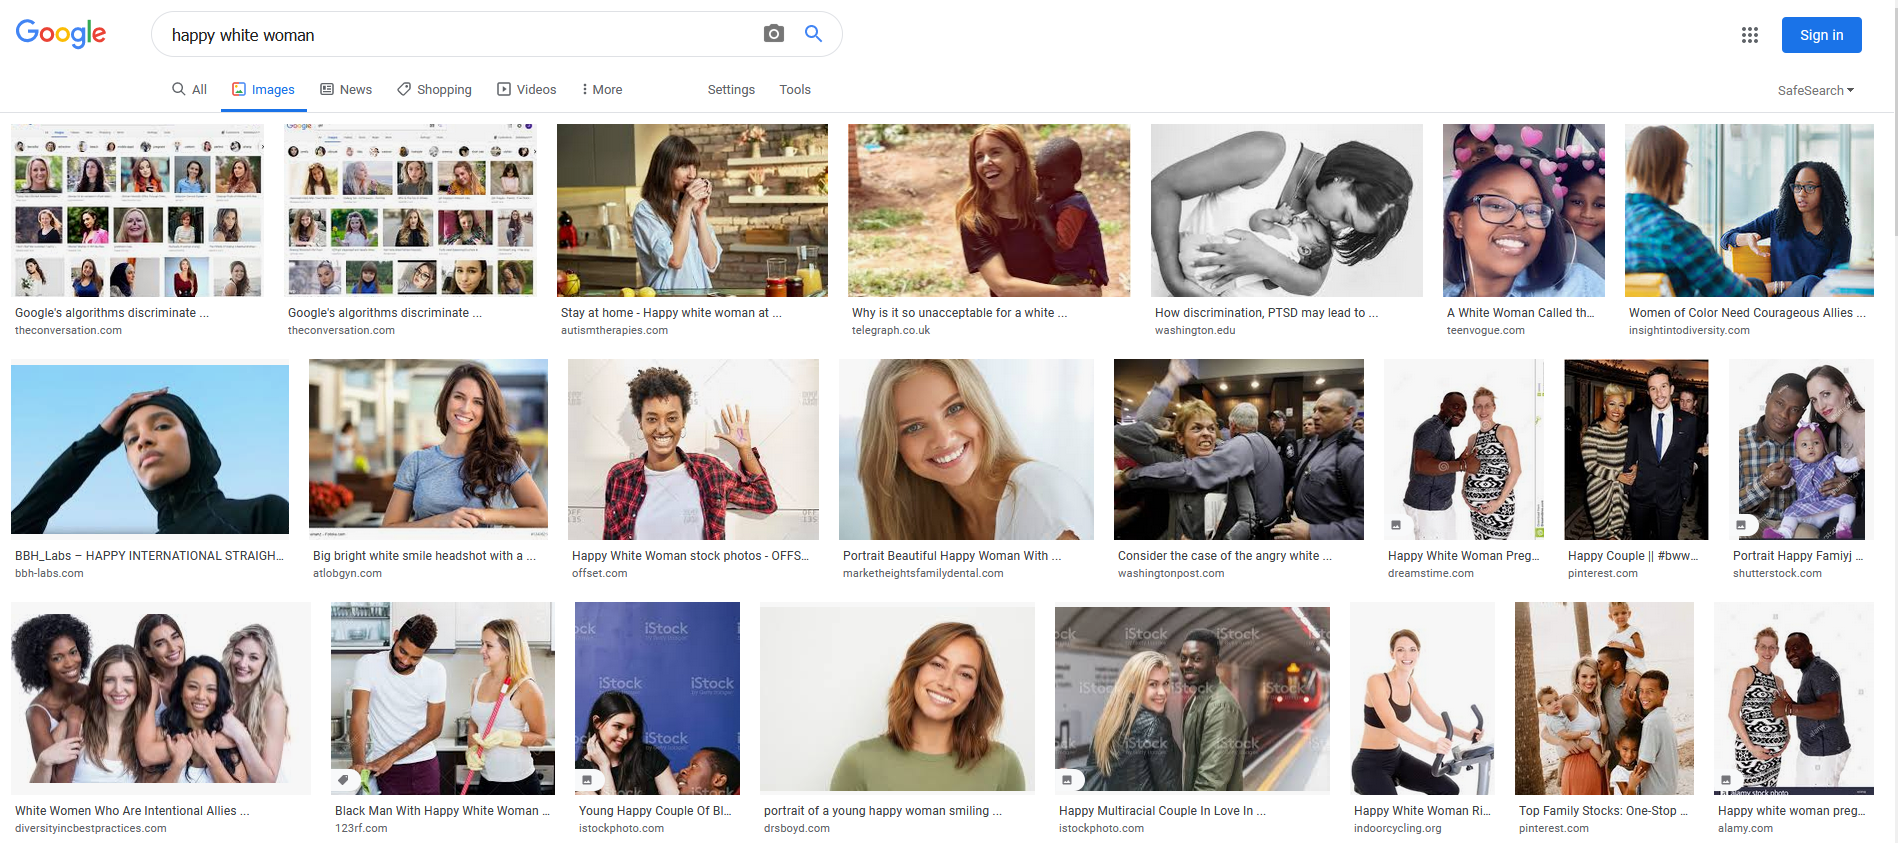Image resolution: width=1898 pixels, height=843 pixels.
Task: Open the indoorcycling.org thumbnail
Action: (x=1422, y=698)
